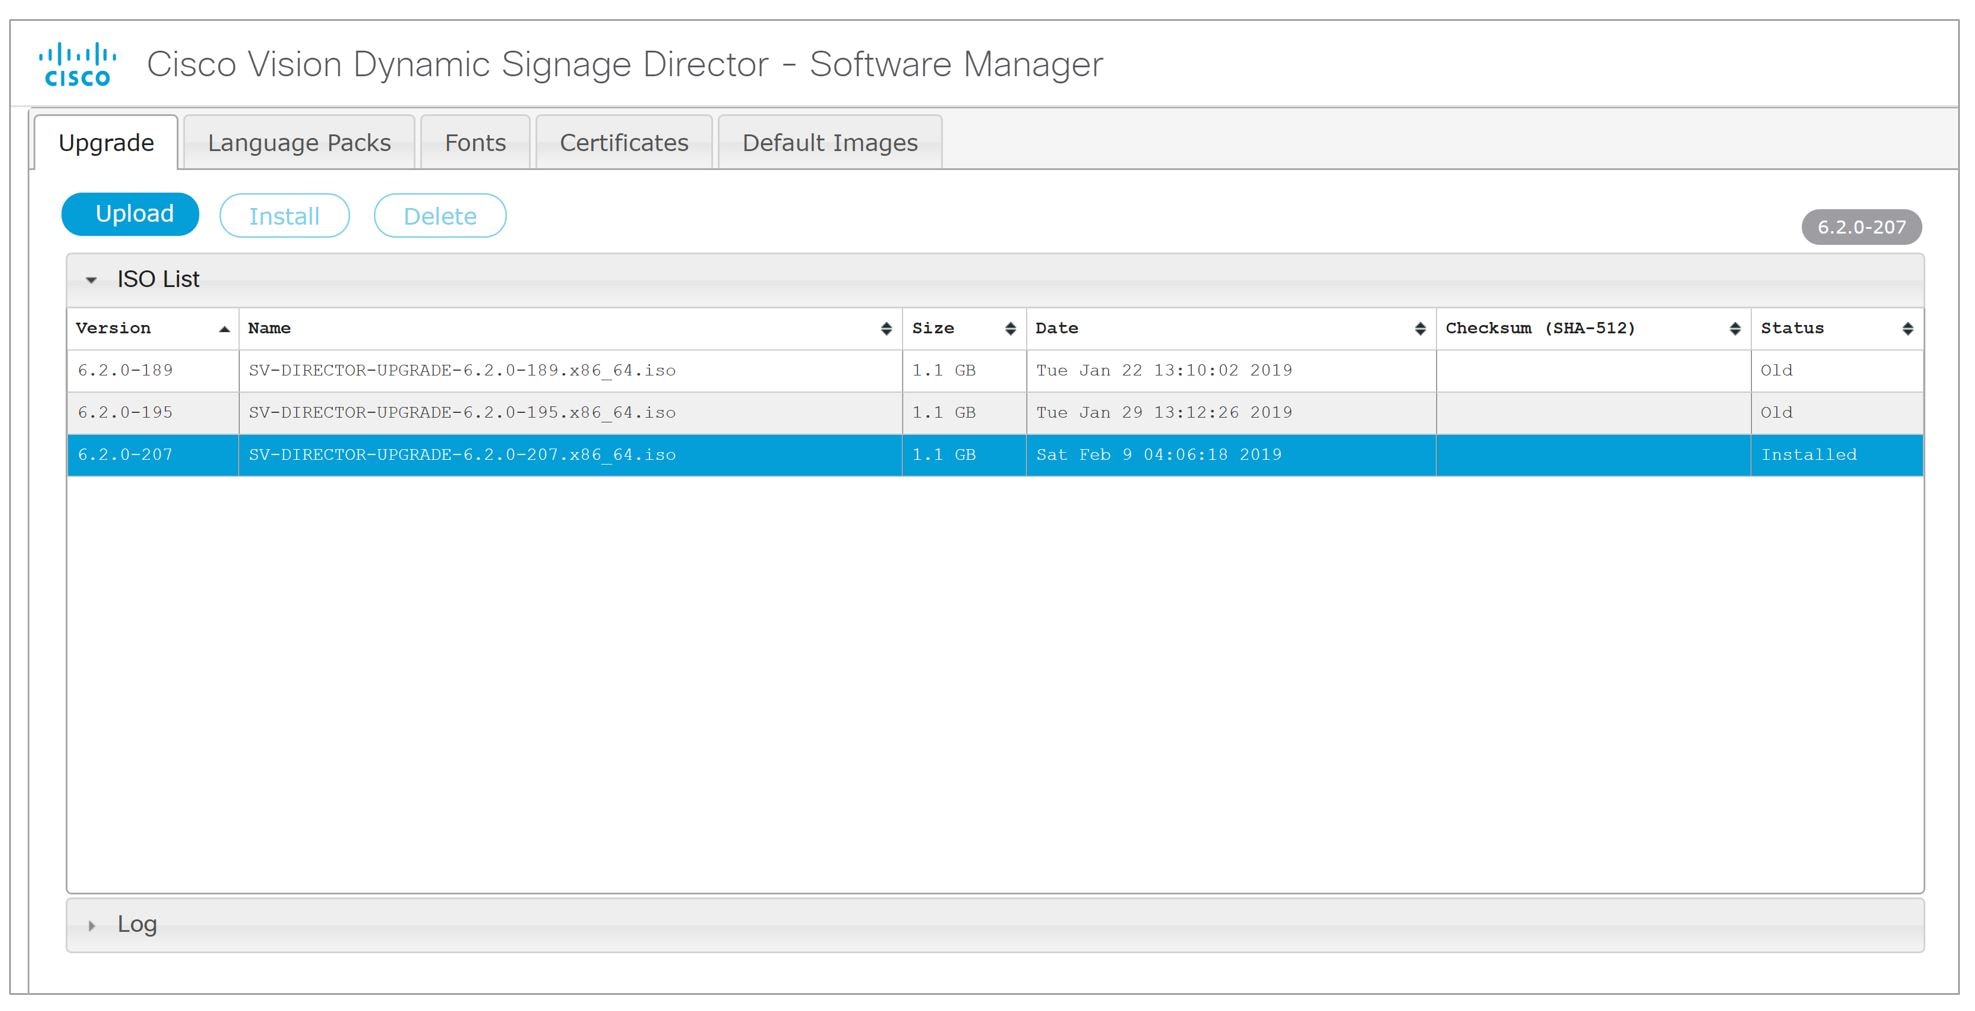The width and height of the screenshot is (1975, 1011).
Task: Click the ISO List disclosure triangle
Action: (x=93, y=280)
